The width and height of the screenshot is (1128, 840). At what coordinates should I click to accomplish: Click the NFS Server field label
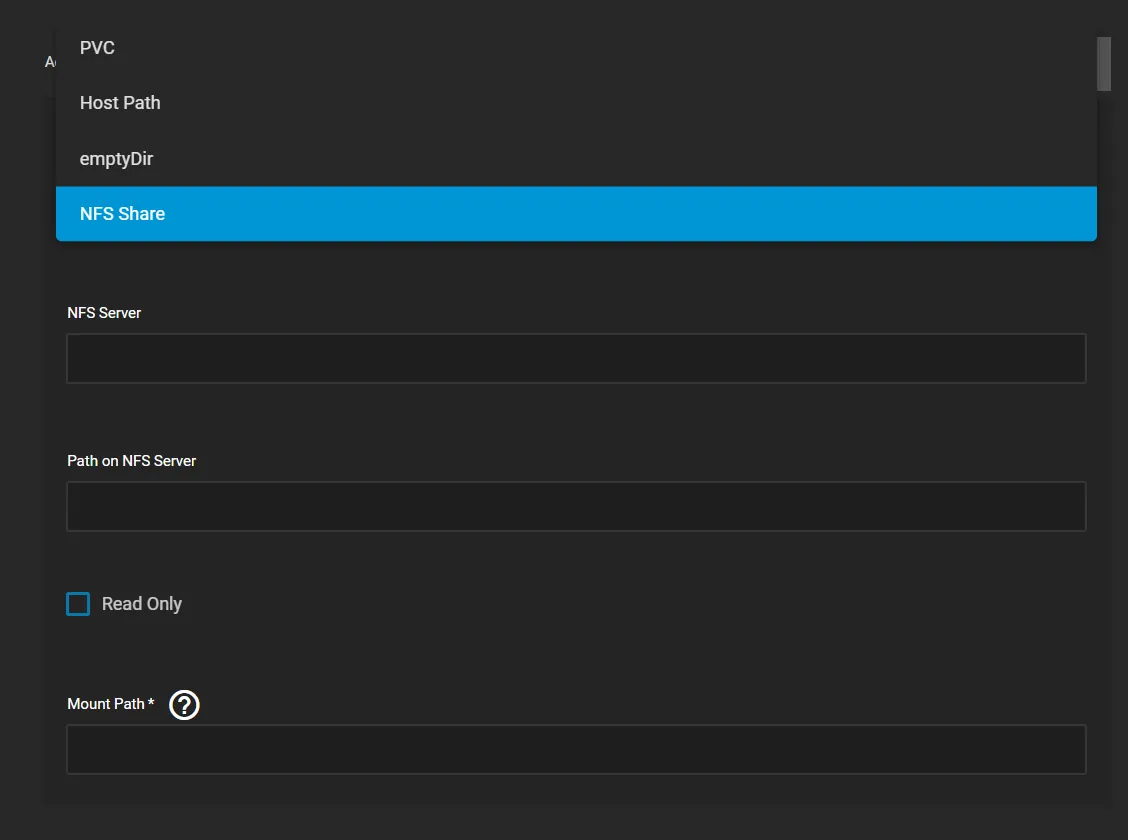click(104, 313)
